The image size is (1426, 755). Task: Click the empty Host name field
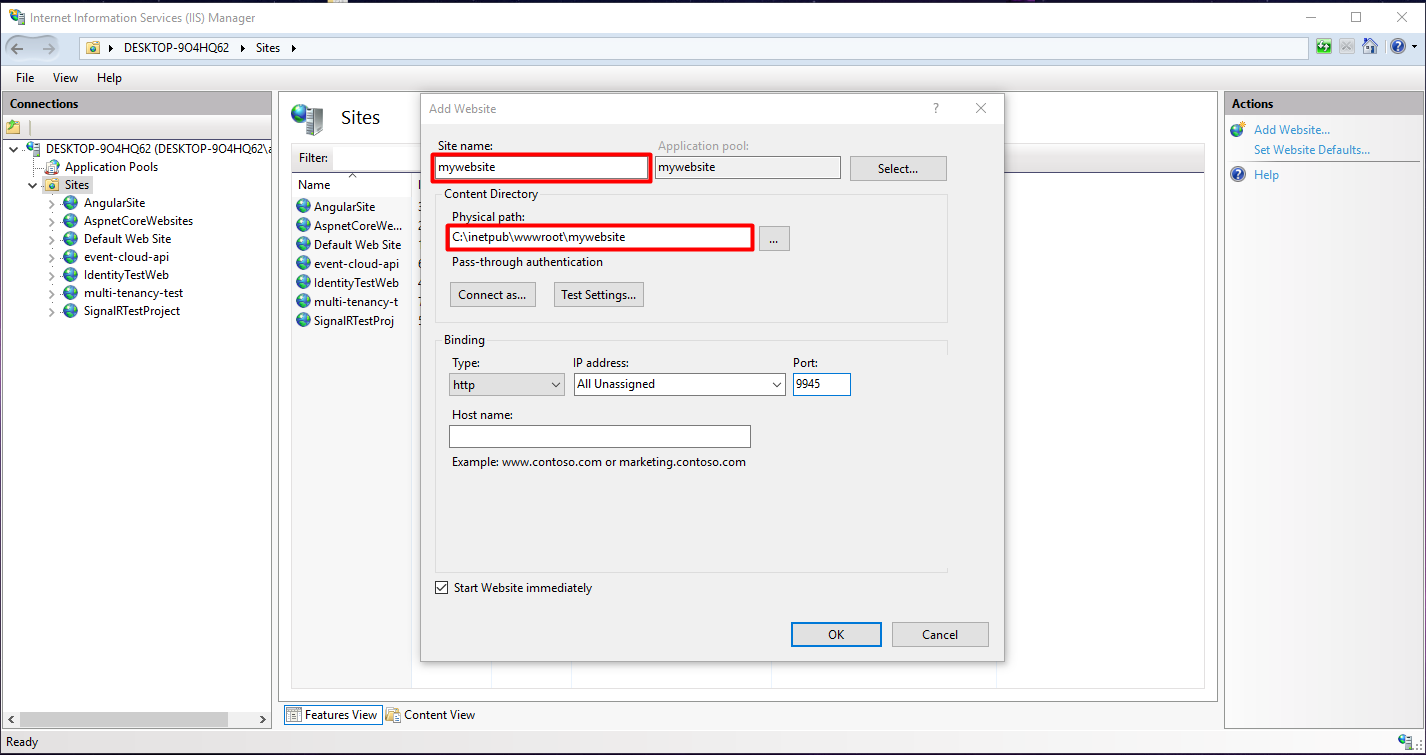tap(600, 436)
